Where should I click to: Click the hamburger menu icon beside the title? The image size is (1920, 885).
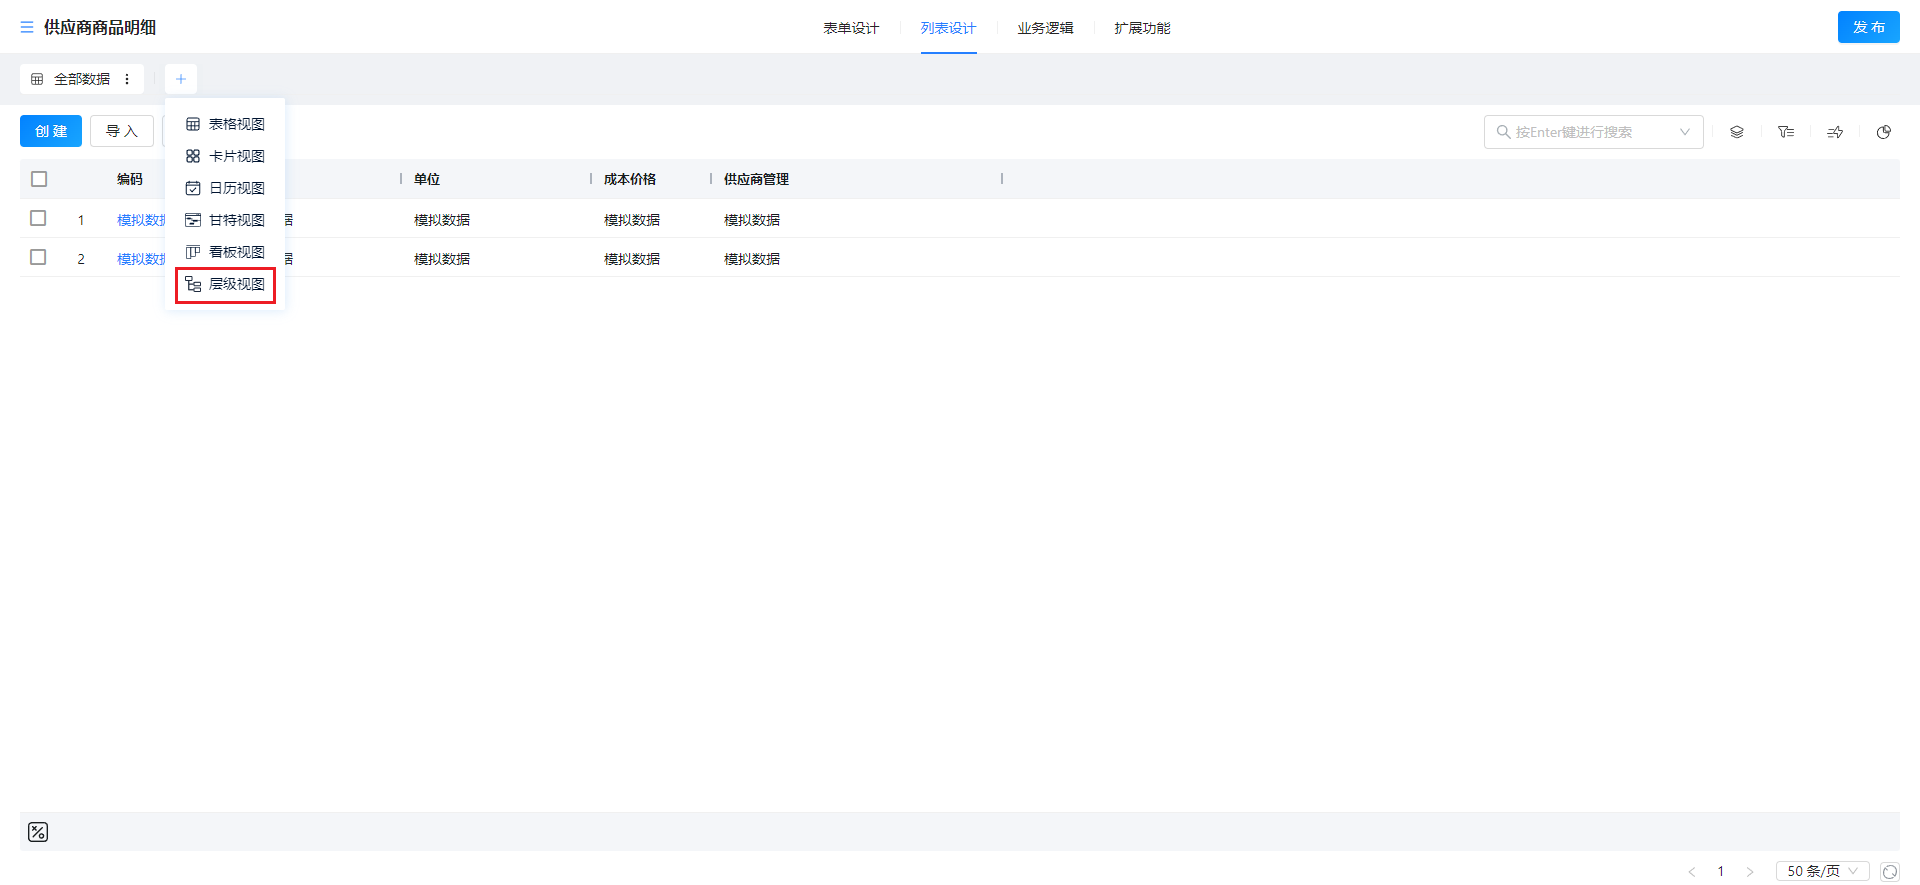[x=27, y=28]
